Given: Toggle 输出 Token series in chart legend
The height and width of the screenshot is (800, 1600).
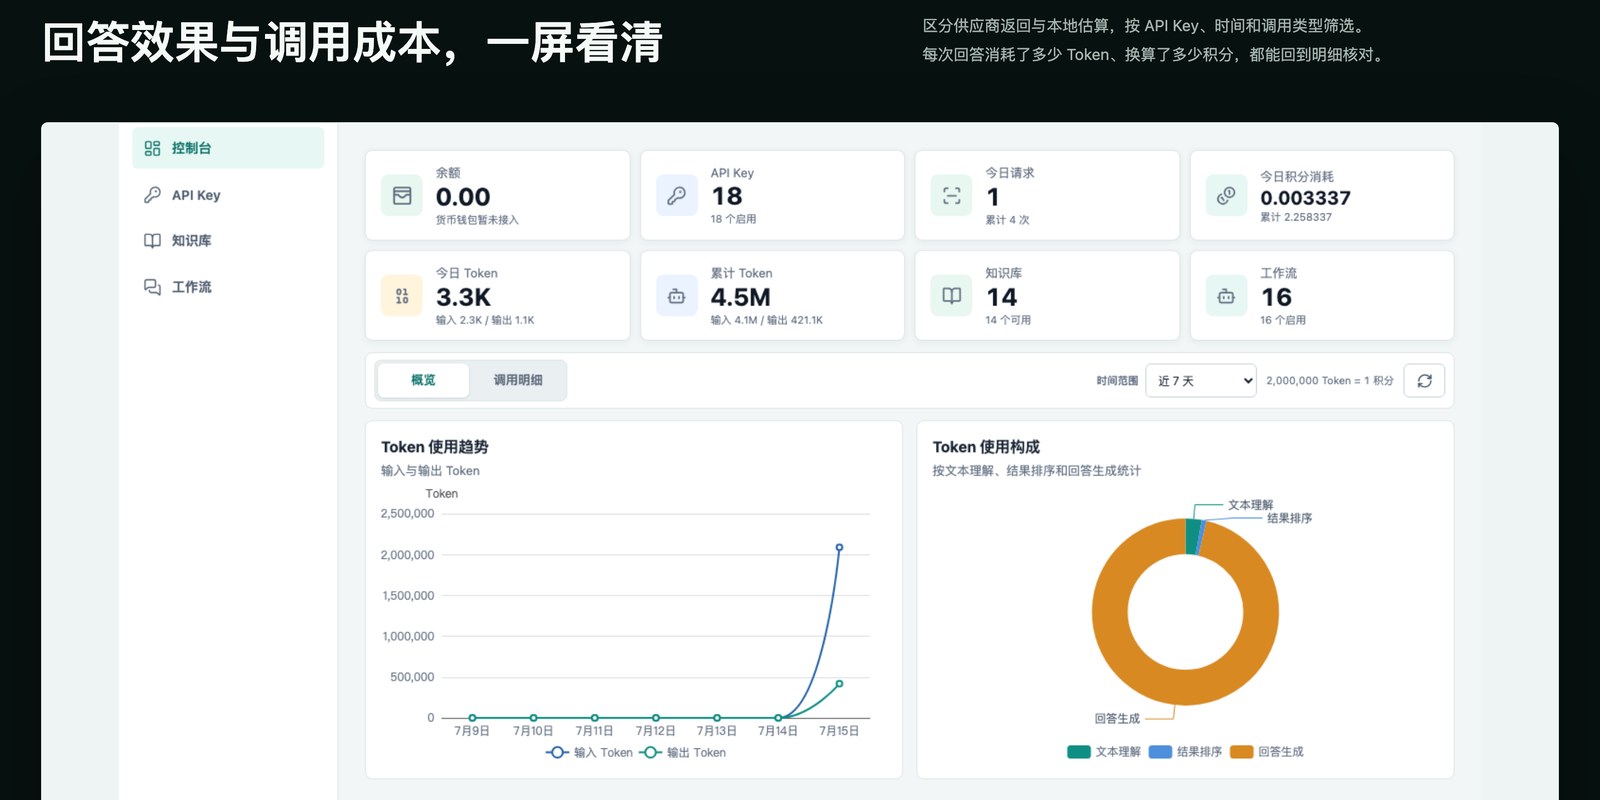Looking at the screenshot, I should [x=683, y=753].
